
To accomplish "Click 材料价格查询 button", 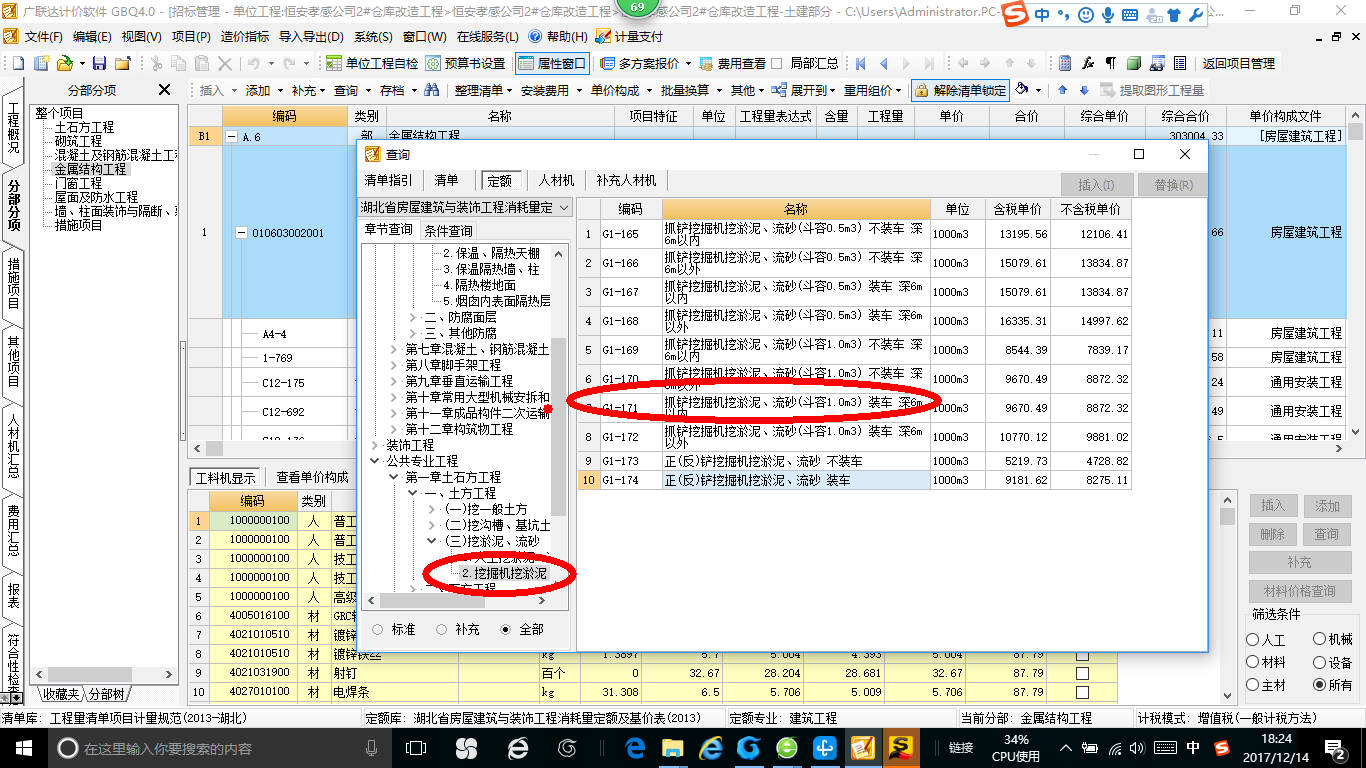I will tap(1299, 591).
